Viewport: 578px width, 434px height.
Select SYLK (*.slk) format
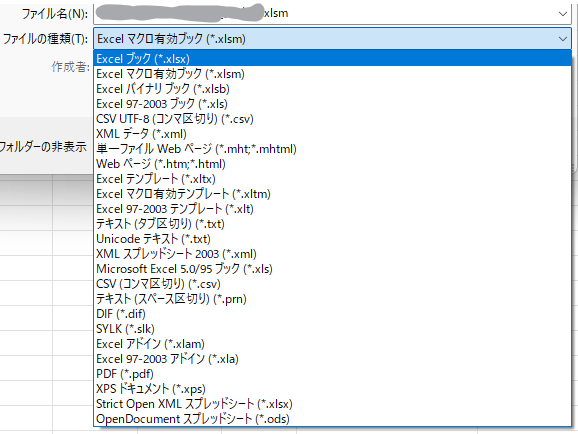coord(332,329)
